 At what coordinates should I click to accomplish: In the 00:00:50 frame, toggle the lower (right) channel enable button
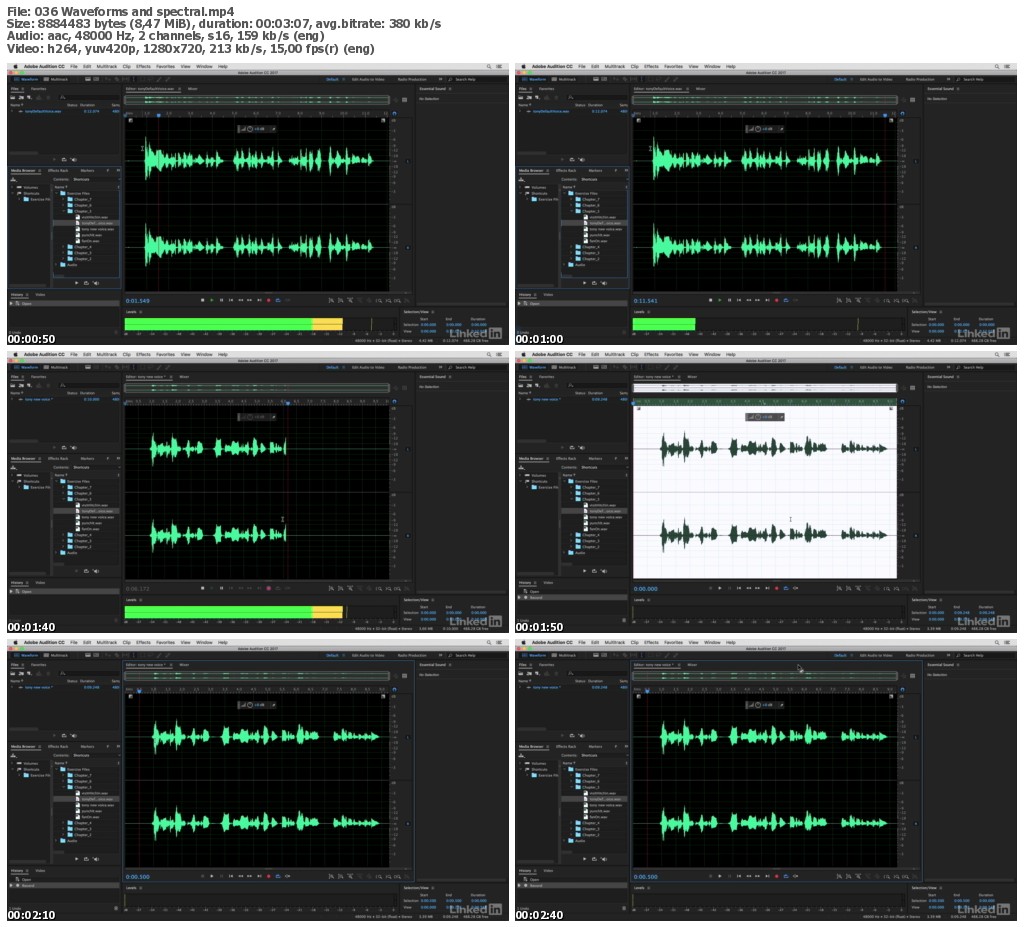[408, 248]
